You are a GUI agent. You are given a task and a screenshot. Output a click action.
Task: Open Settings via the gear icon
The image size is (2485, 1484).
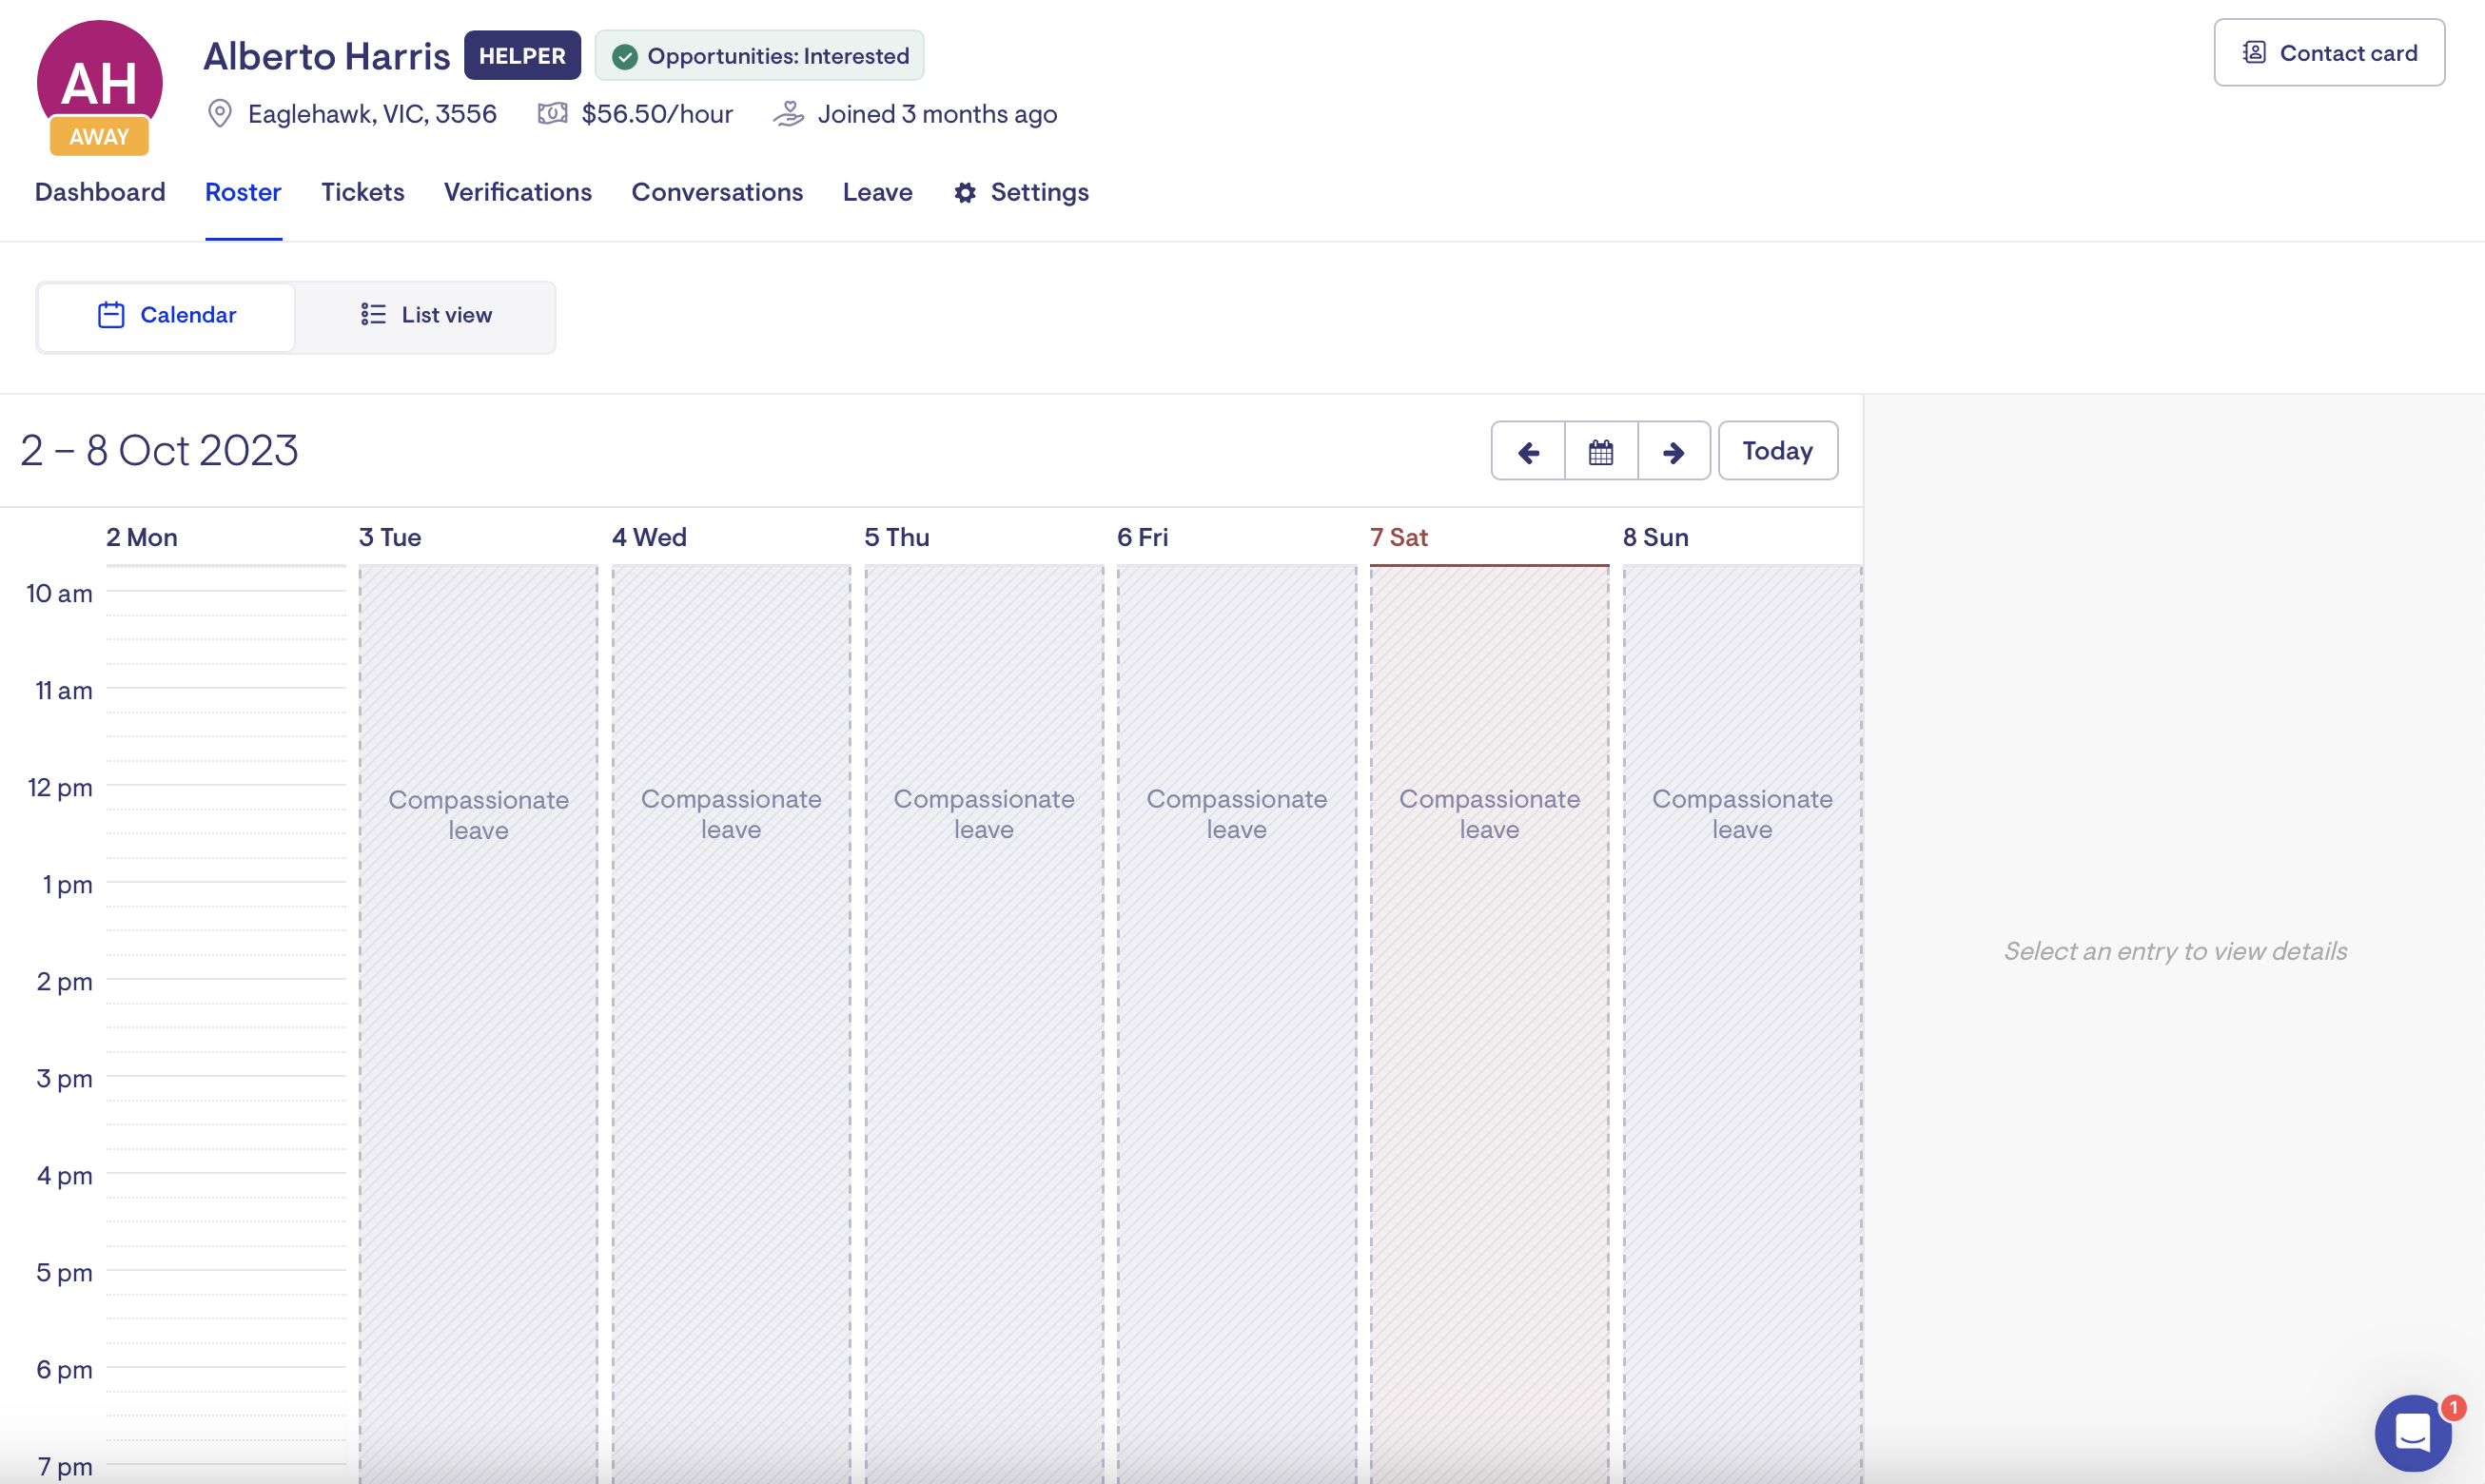click(964, 192)
